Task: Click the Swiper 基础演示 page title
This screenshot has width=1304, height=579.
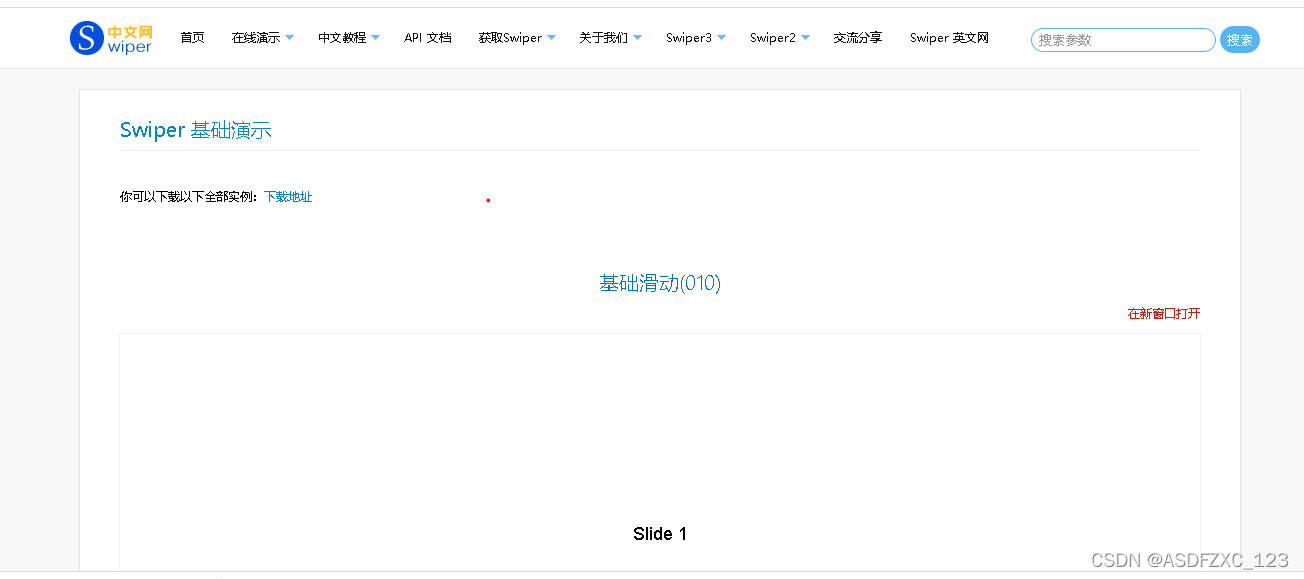Action: point(196,130)
